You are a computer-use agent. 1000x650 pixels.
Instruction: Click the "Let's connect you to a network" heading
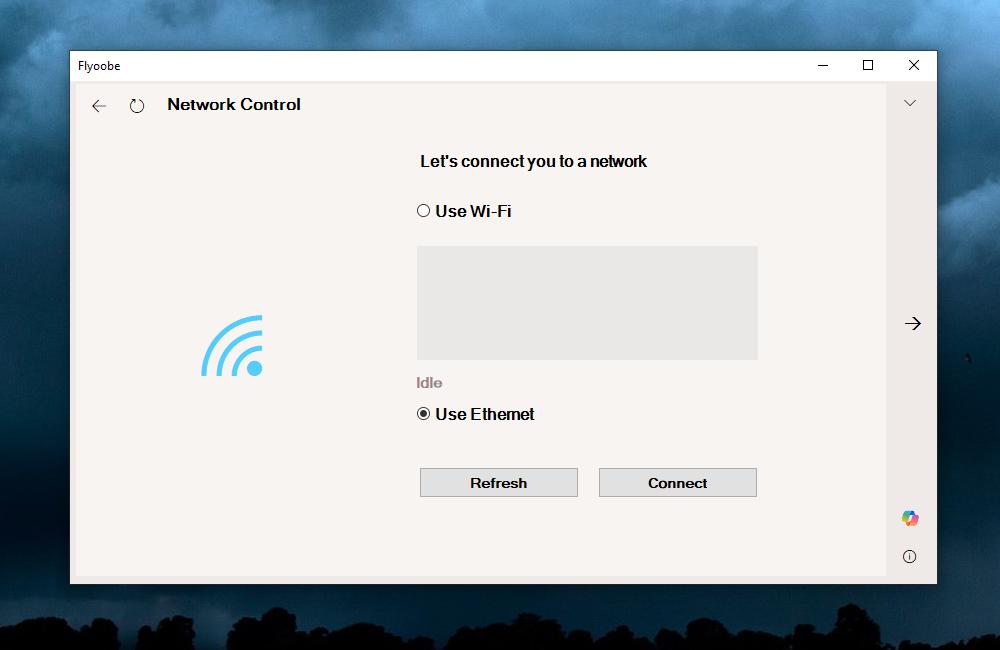pyautogui.click(x=533, y=161)
